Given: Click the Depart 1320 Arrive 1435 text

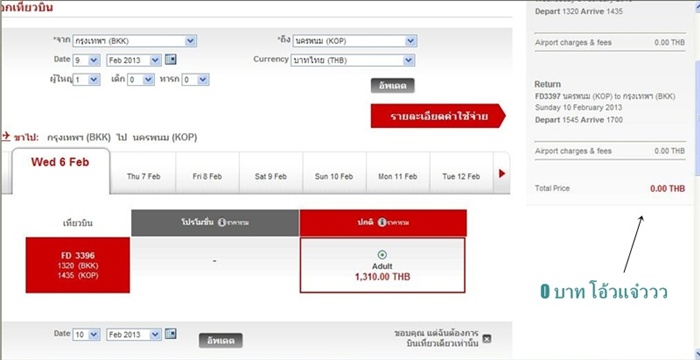Looking at the screenshot, I should [x=579, y=12].
